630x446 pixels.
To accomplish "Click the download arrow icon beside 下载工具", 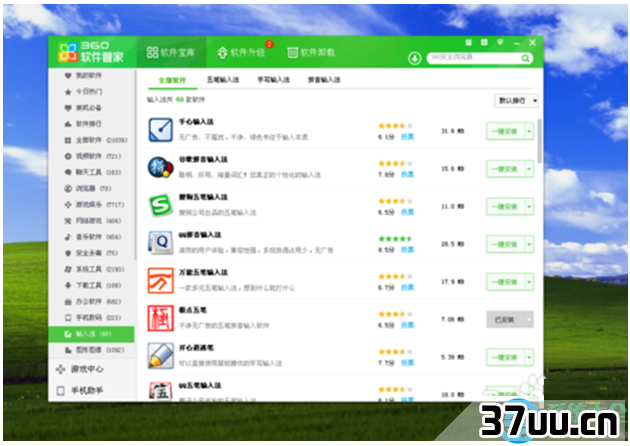I will 68,285.
